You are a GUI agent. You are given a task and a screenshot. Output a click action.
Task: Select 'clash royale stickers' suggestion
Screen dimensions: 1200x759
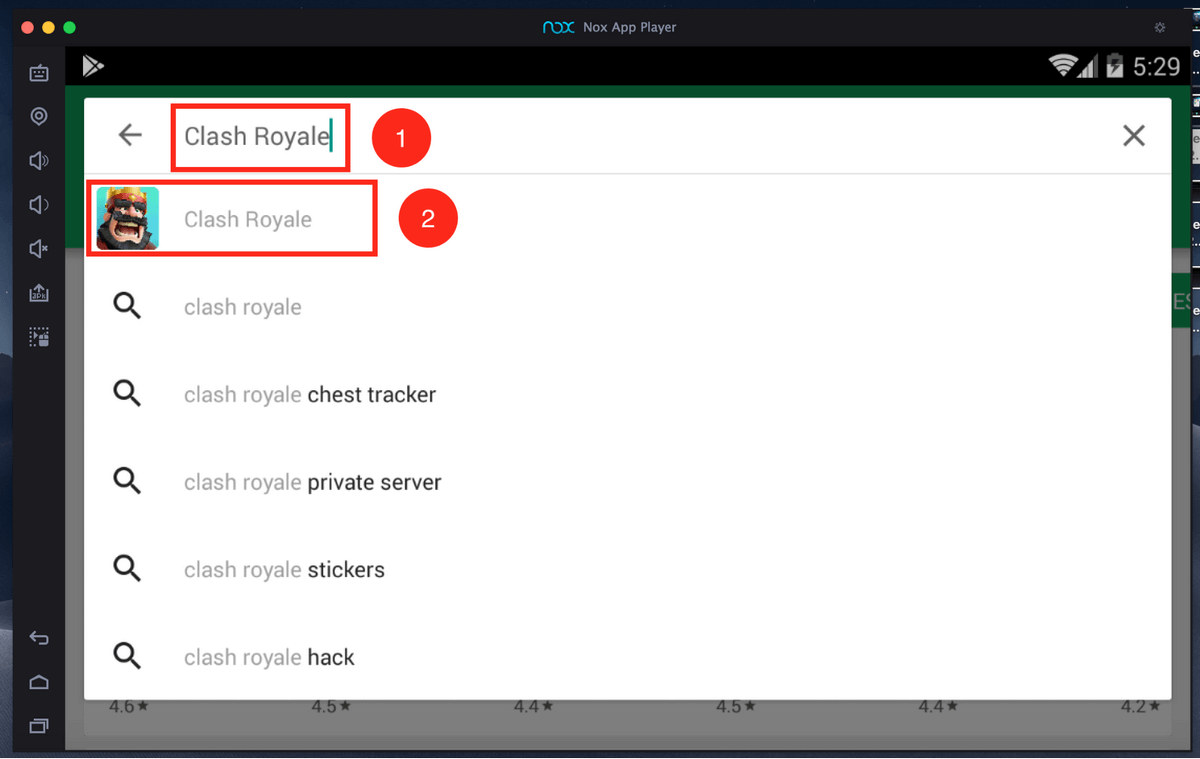627,569
